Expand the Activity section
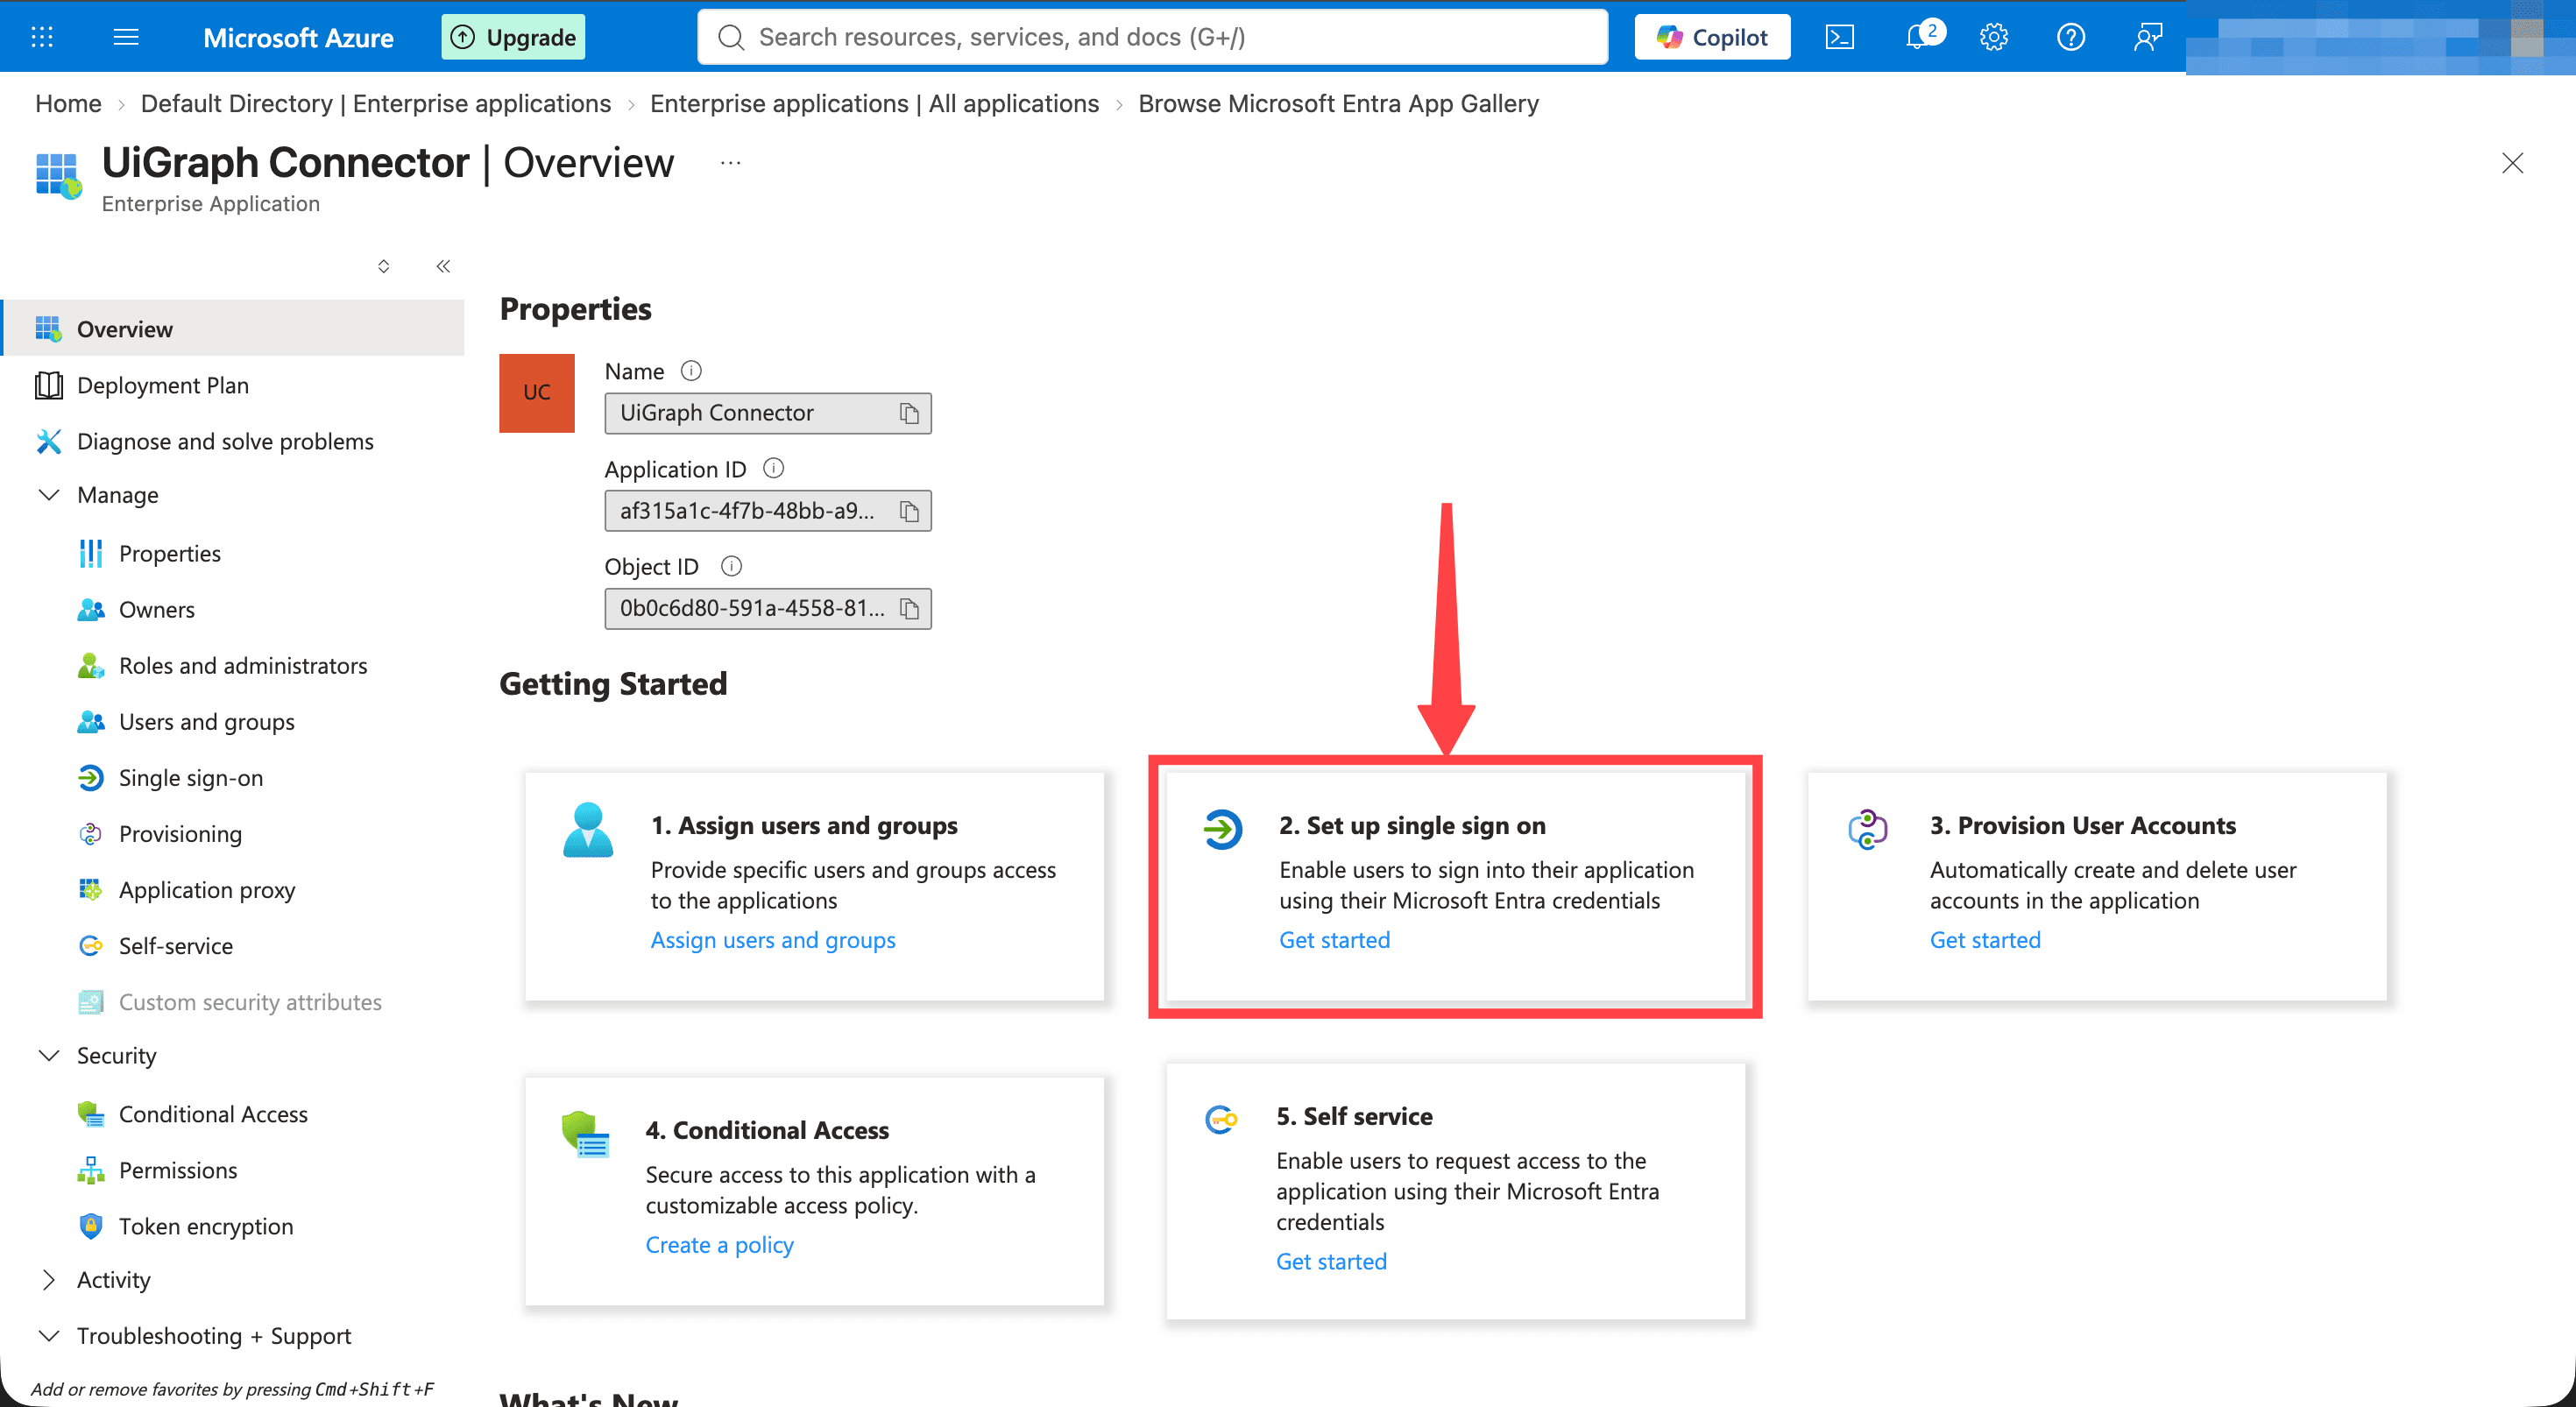Screen dimensions: 2576x1407 [x=49, y=1280]
